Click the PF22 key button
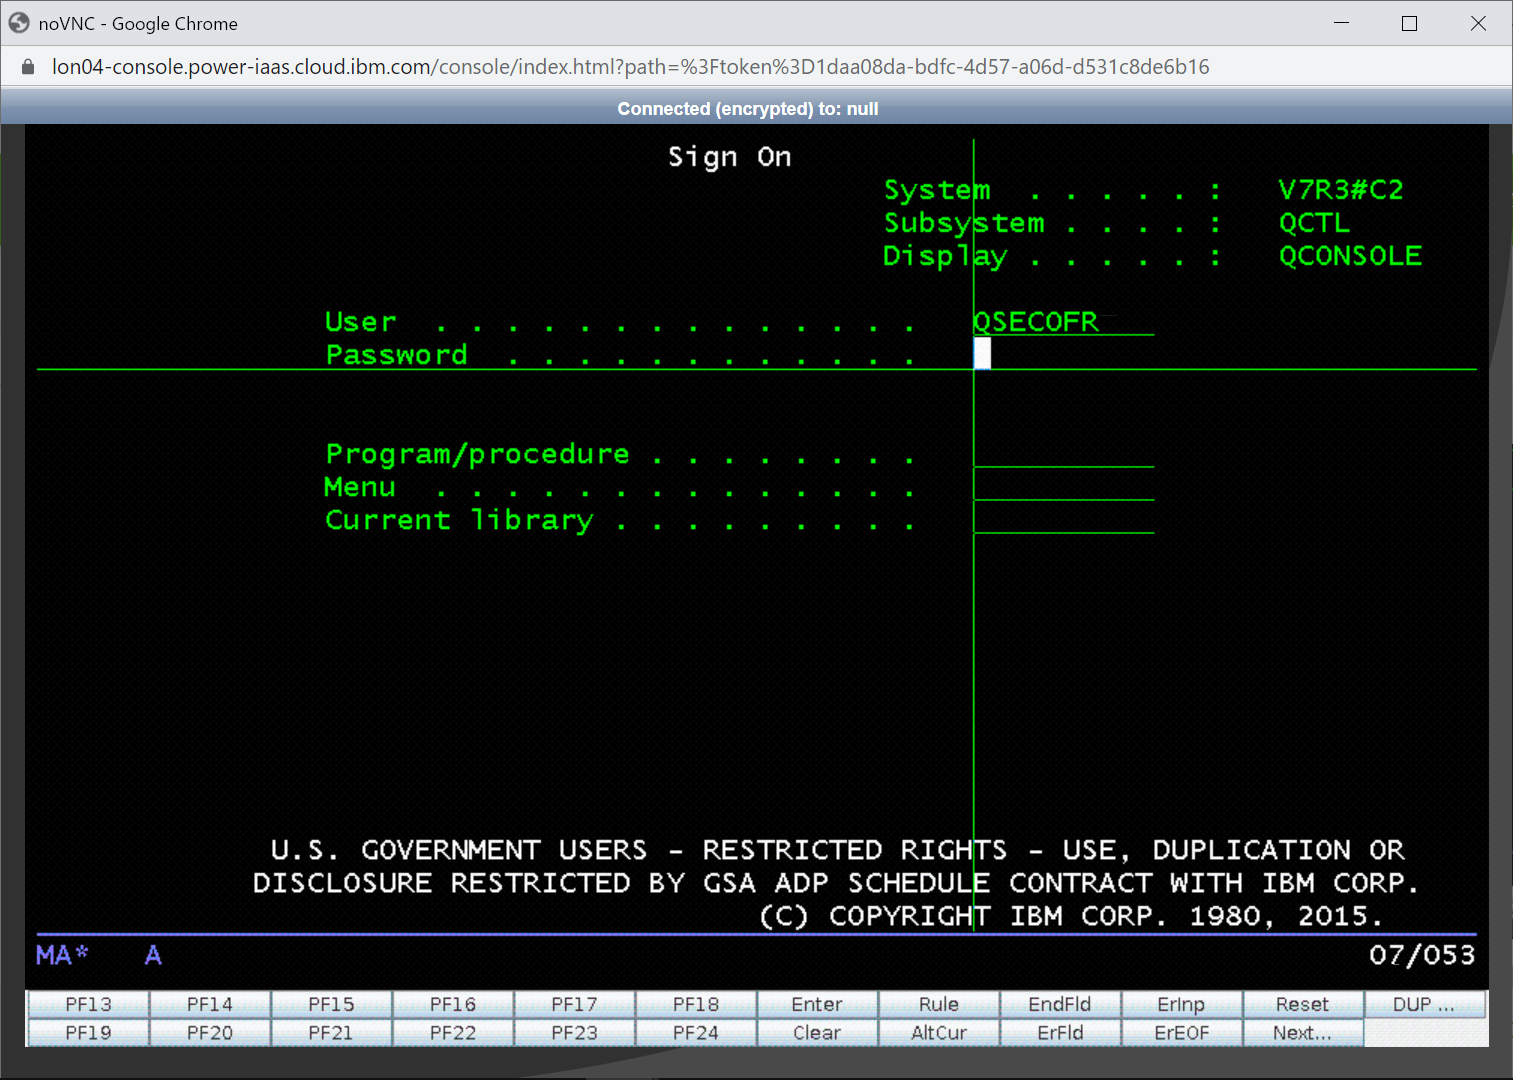This screenshot has height=1080, width=1513. point(453,1033)
